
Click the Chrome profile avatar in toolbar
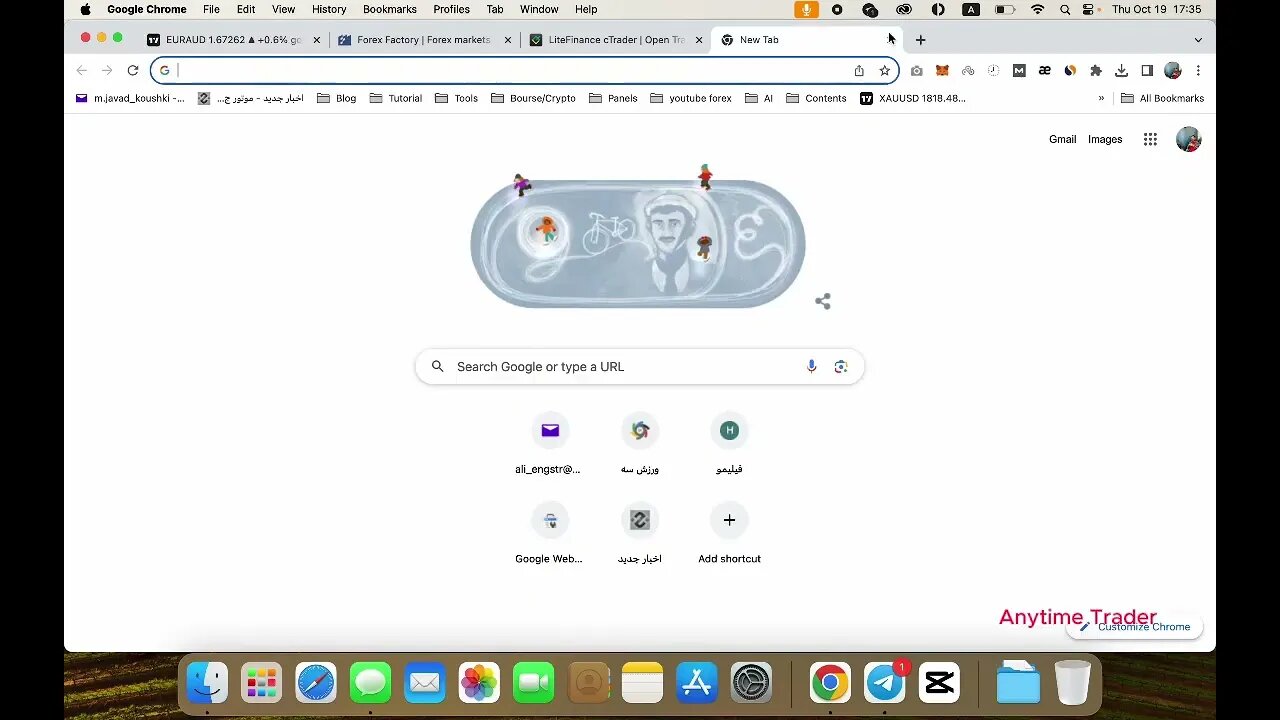1173,71
